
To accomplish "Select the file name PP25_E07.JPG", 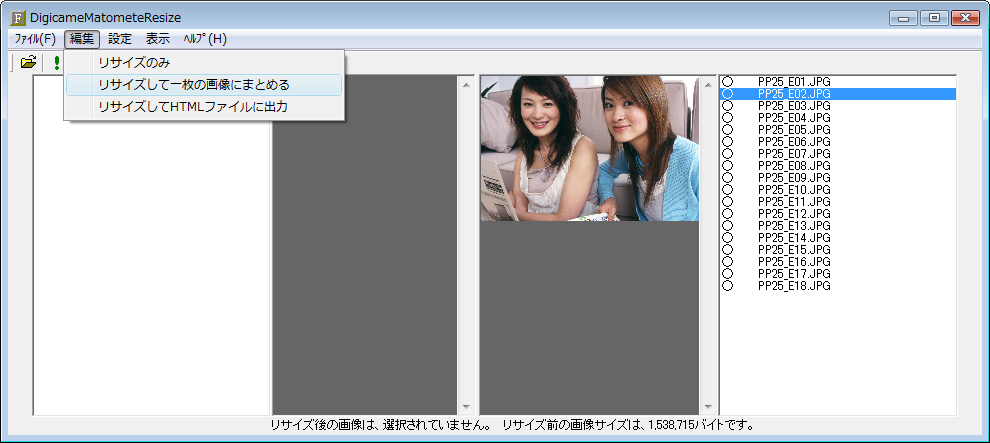I will coord(794,153).
